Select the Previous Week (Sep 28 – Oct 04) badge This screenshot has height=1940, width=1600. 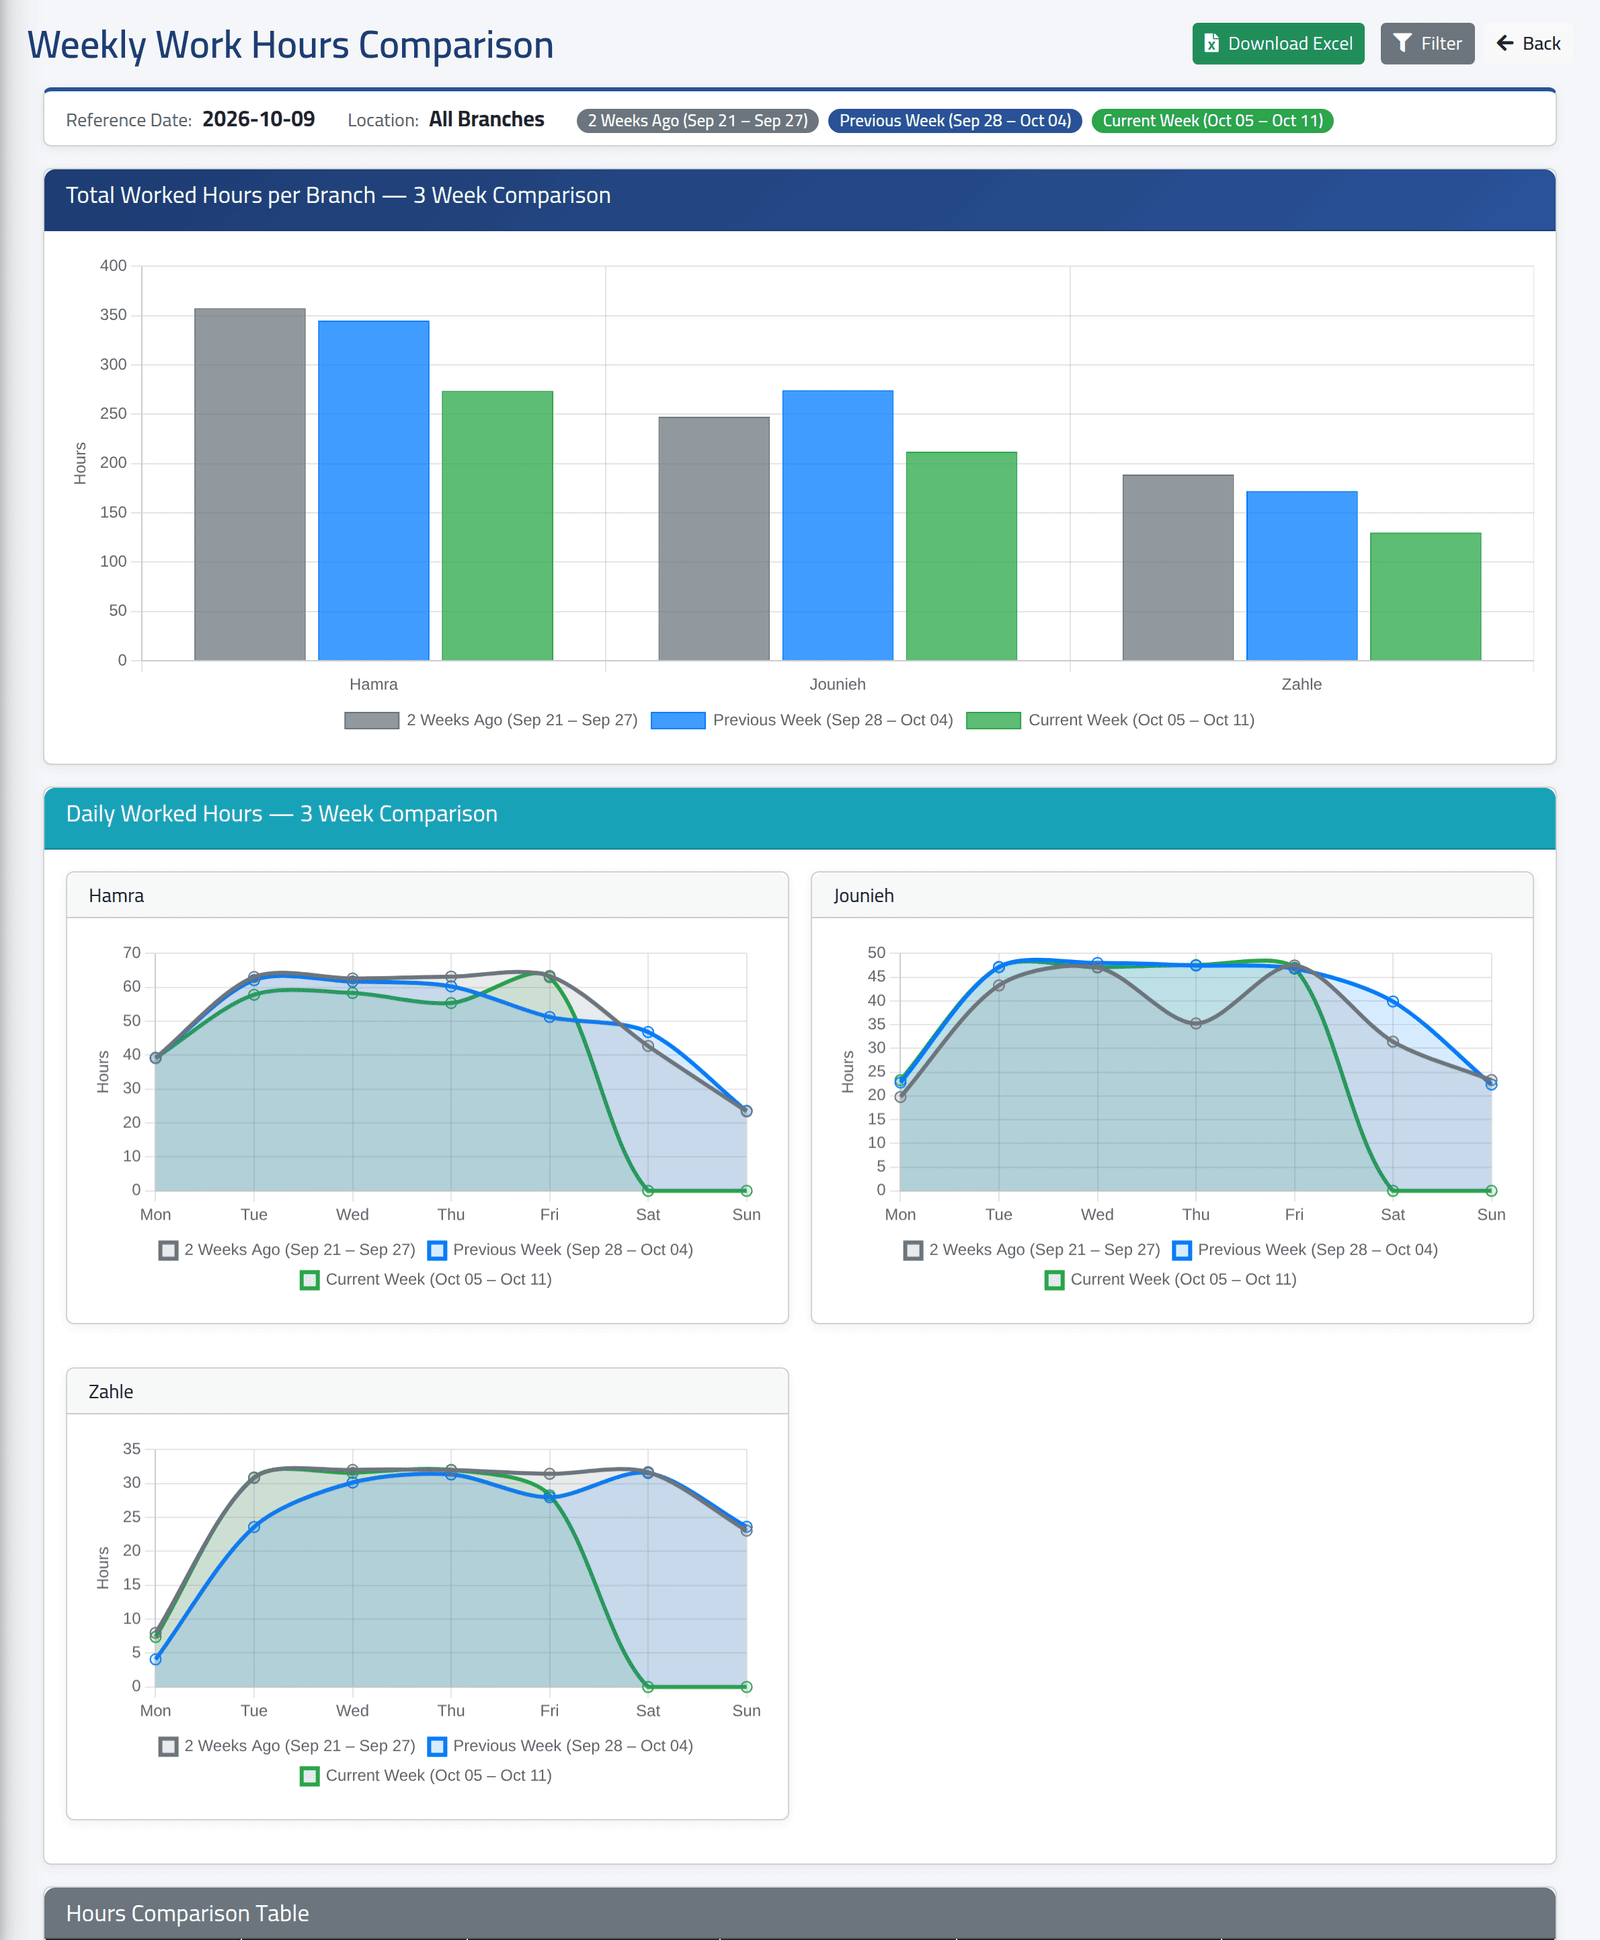pyautogui.click(x=955, y=121)
